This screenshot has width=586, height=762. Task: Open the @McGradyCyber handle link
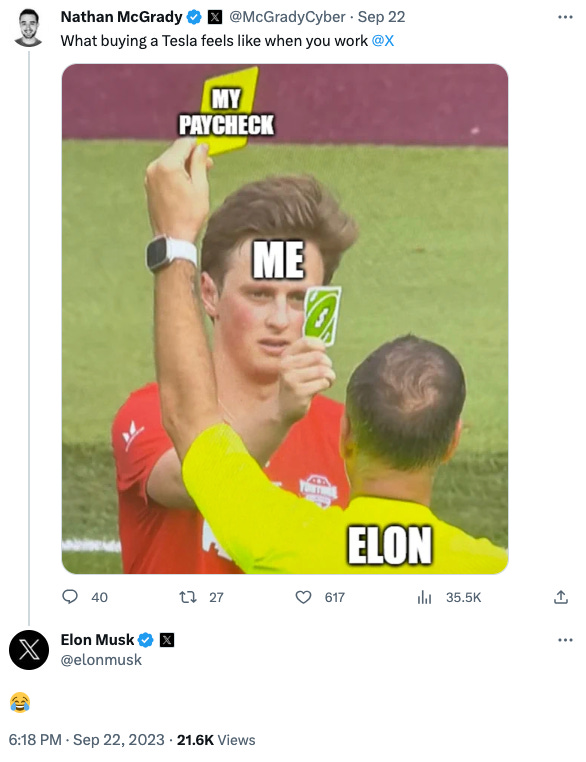287,17
